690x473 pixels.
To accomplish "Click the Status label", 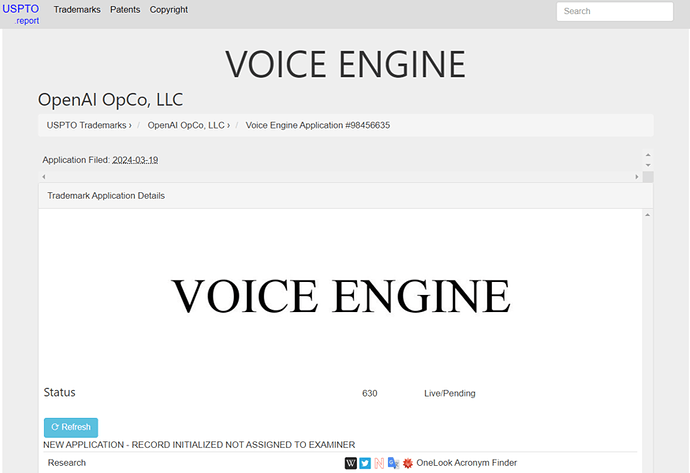I will [x=59, y=392].
